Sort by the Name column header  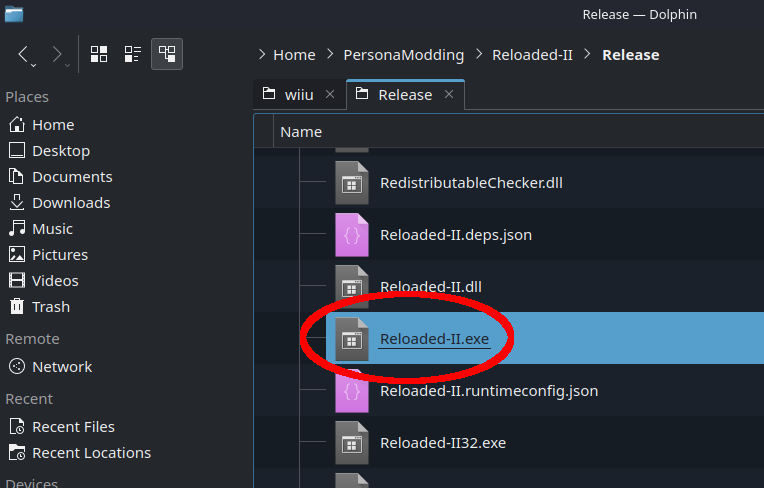click(301, 132)
